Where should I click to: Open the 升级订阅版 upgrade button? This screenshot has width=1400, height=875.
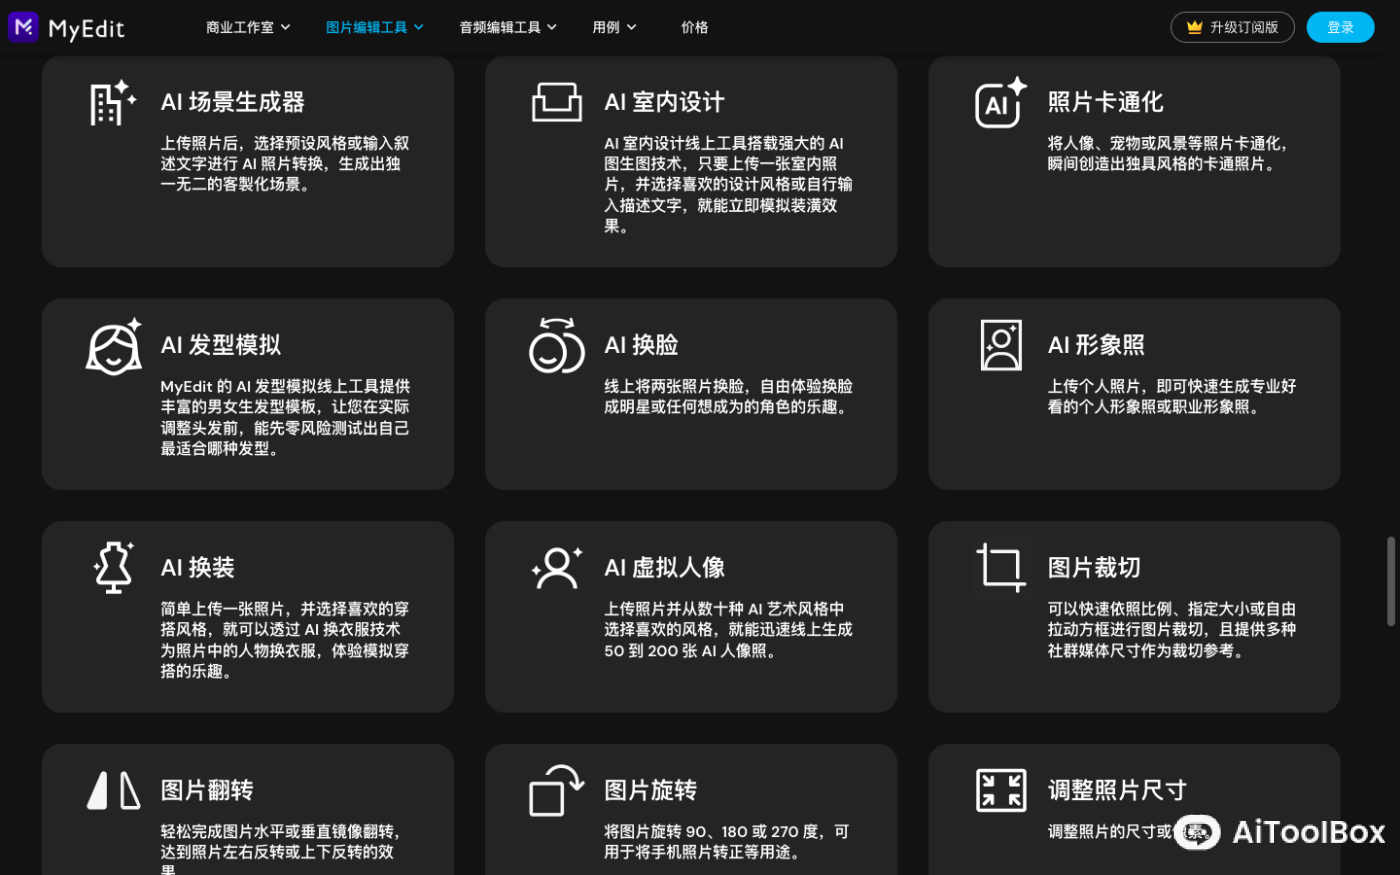(1232, 27)
